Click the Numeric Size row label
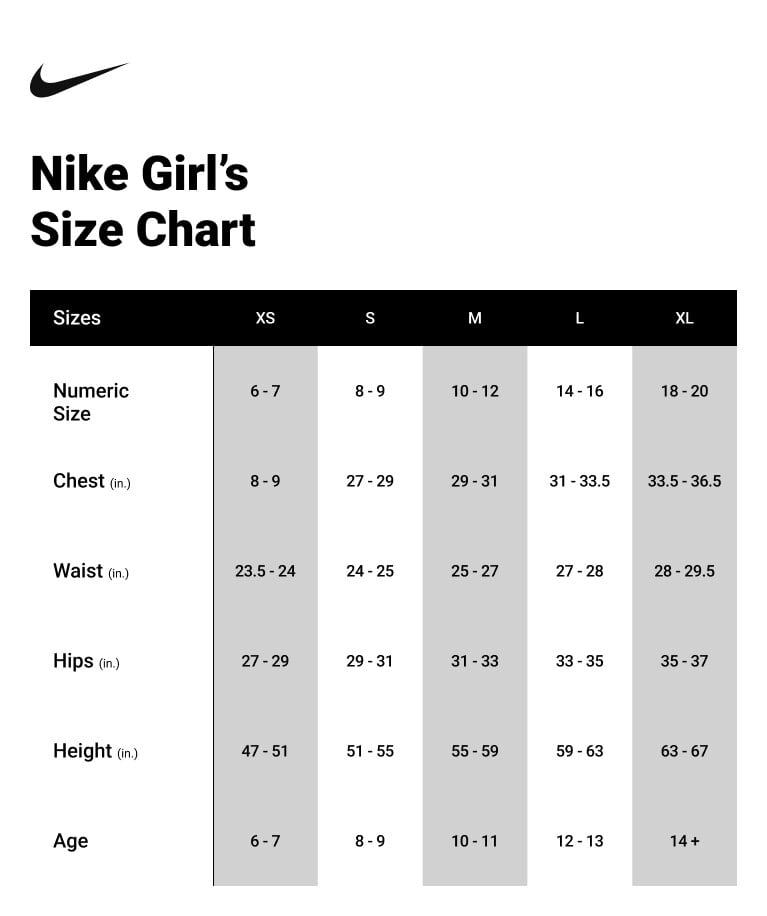The height and width of the screenshot is (916, 767). point(91,402)
